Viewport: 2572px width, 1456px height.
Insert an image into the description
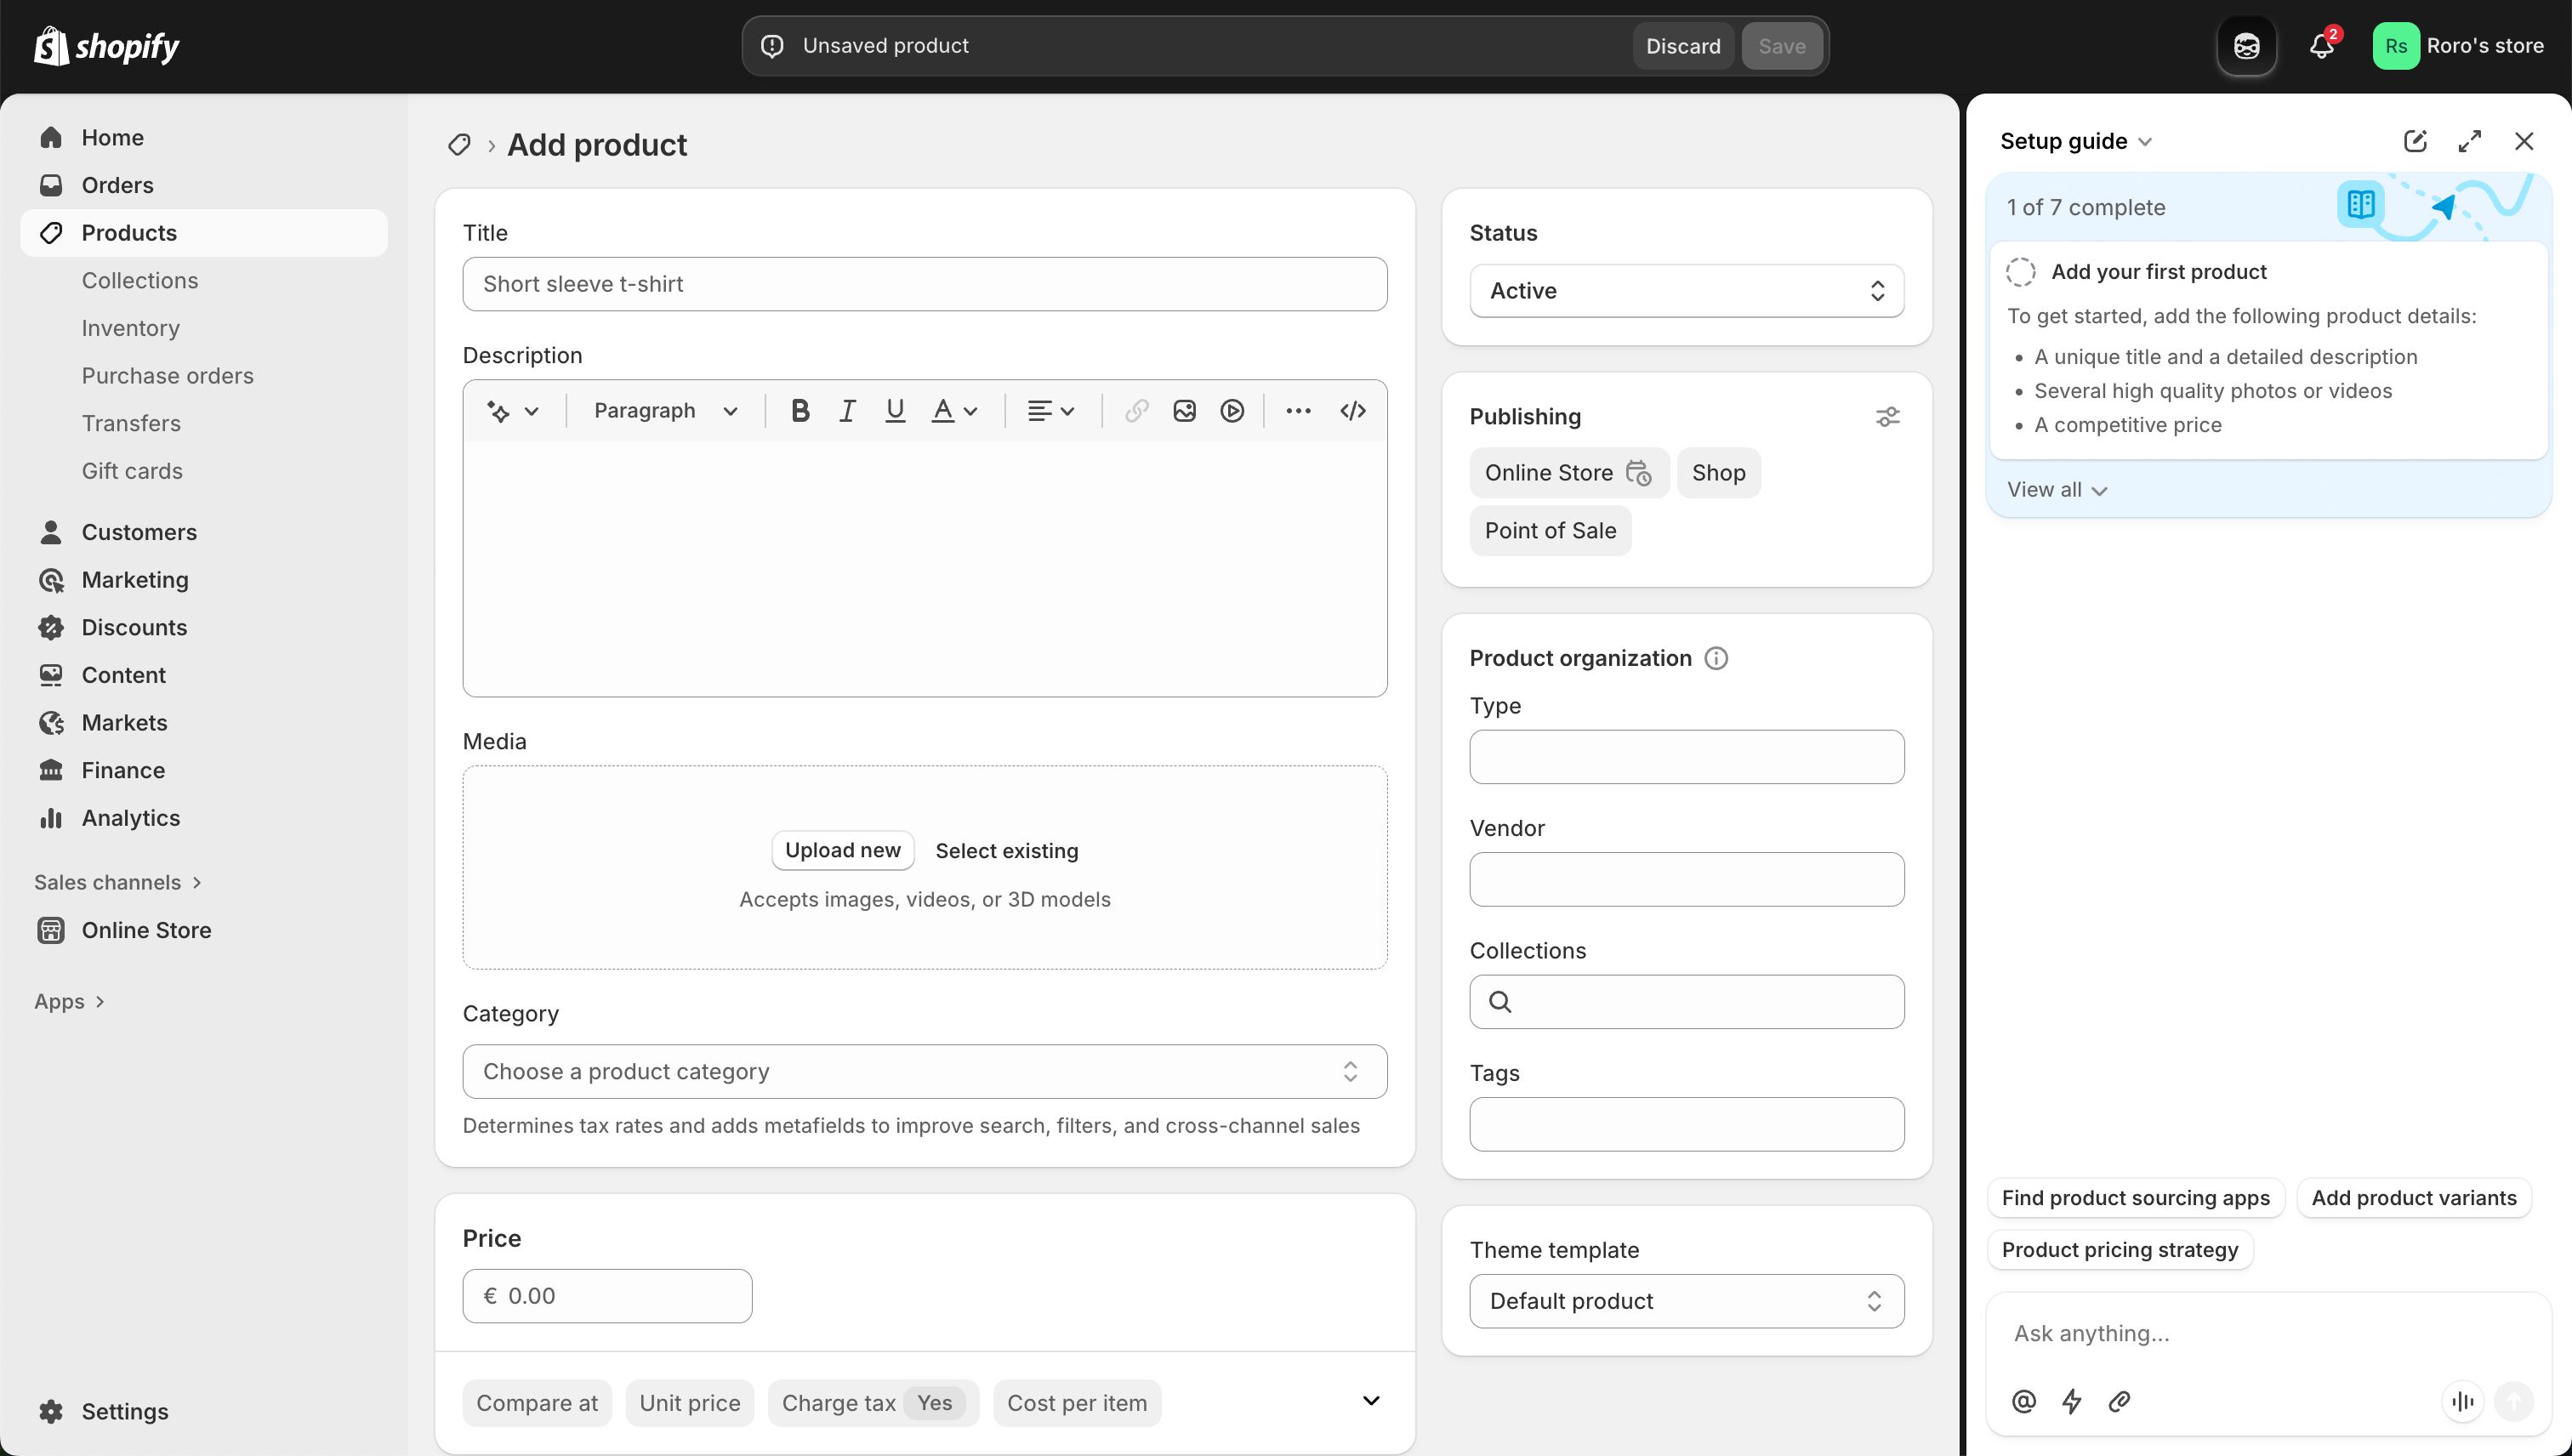point(1184,410)
